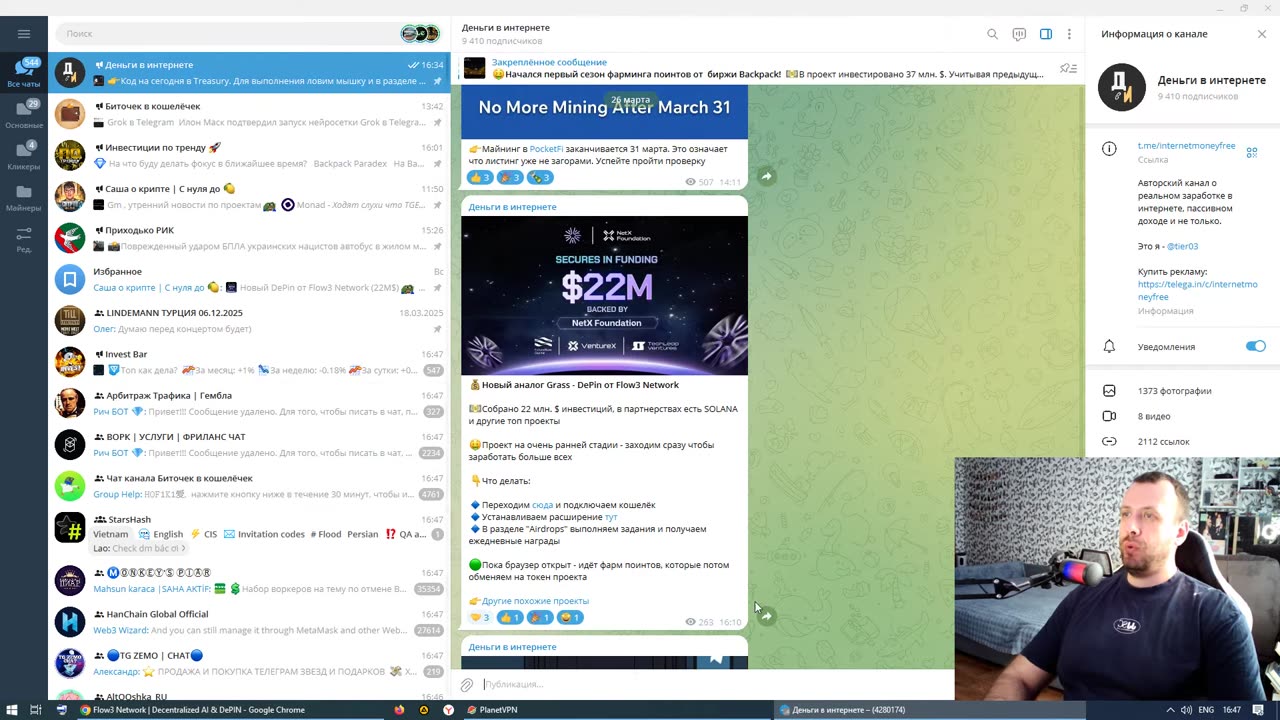Open the 'Кликеры' chat folder
1280x720 pixels.
point(24,156)
